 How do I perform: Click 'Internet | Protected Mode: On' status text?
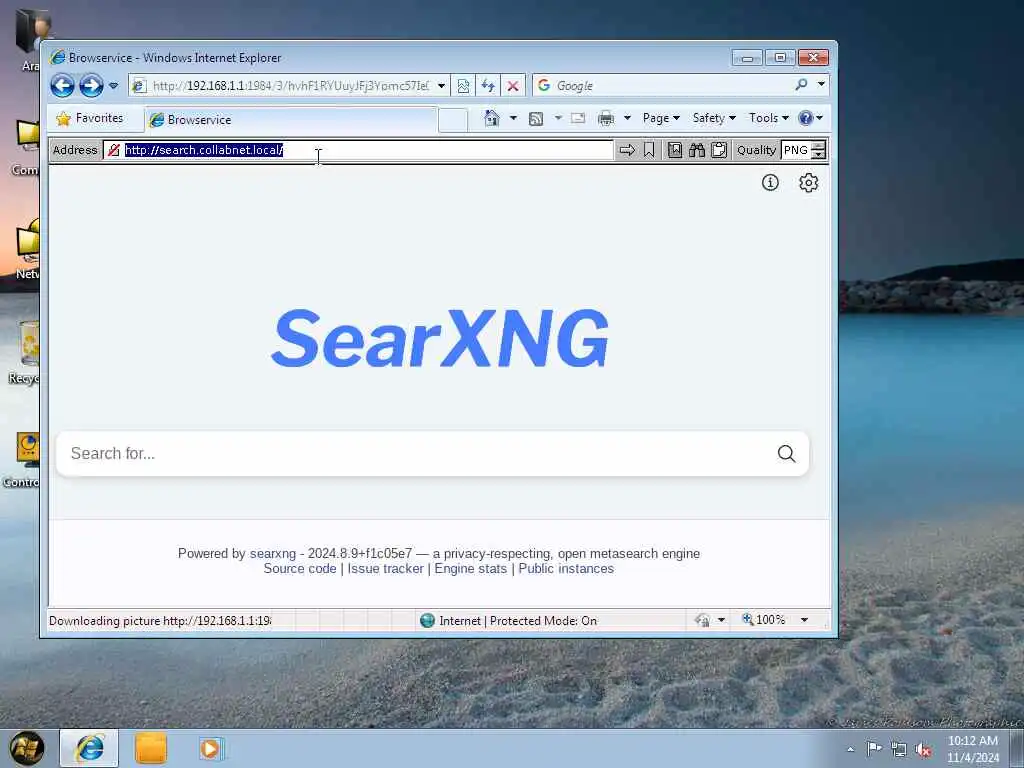point(518,620)
